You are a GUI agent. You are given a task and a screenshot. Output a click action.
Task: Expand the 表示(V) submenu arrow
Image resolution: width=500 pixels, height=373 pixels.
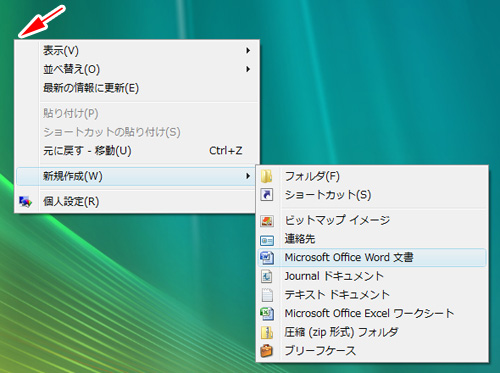(x=248, y=50)
